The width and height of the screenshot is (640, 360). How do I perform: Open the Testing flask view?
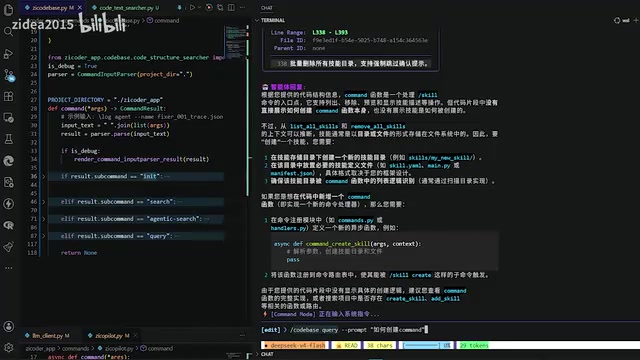[x=9, y=139]
